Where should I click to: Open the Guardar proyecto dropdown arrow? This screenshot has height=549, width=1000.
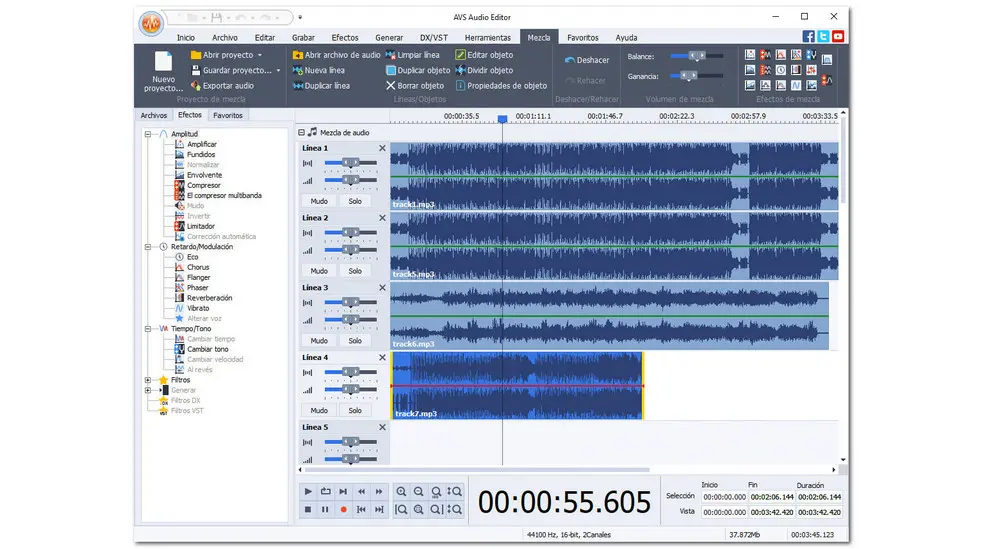278,70
